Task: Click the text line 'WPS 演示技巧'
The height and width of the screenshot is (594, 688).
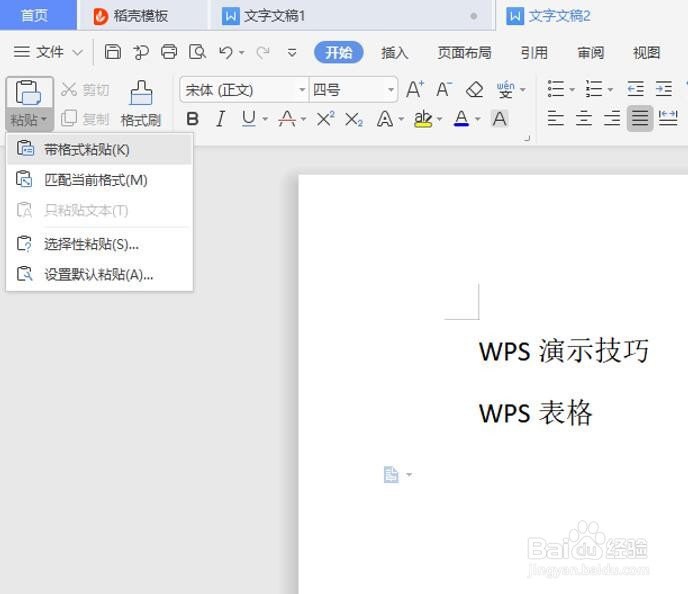Action: coord(564,351)
